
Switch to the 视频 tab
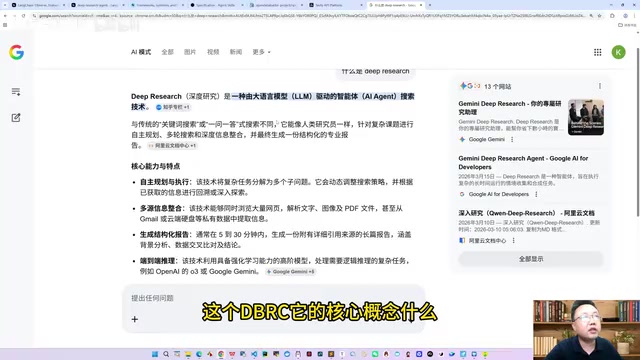coord(213,52)
